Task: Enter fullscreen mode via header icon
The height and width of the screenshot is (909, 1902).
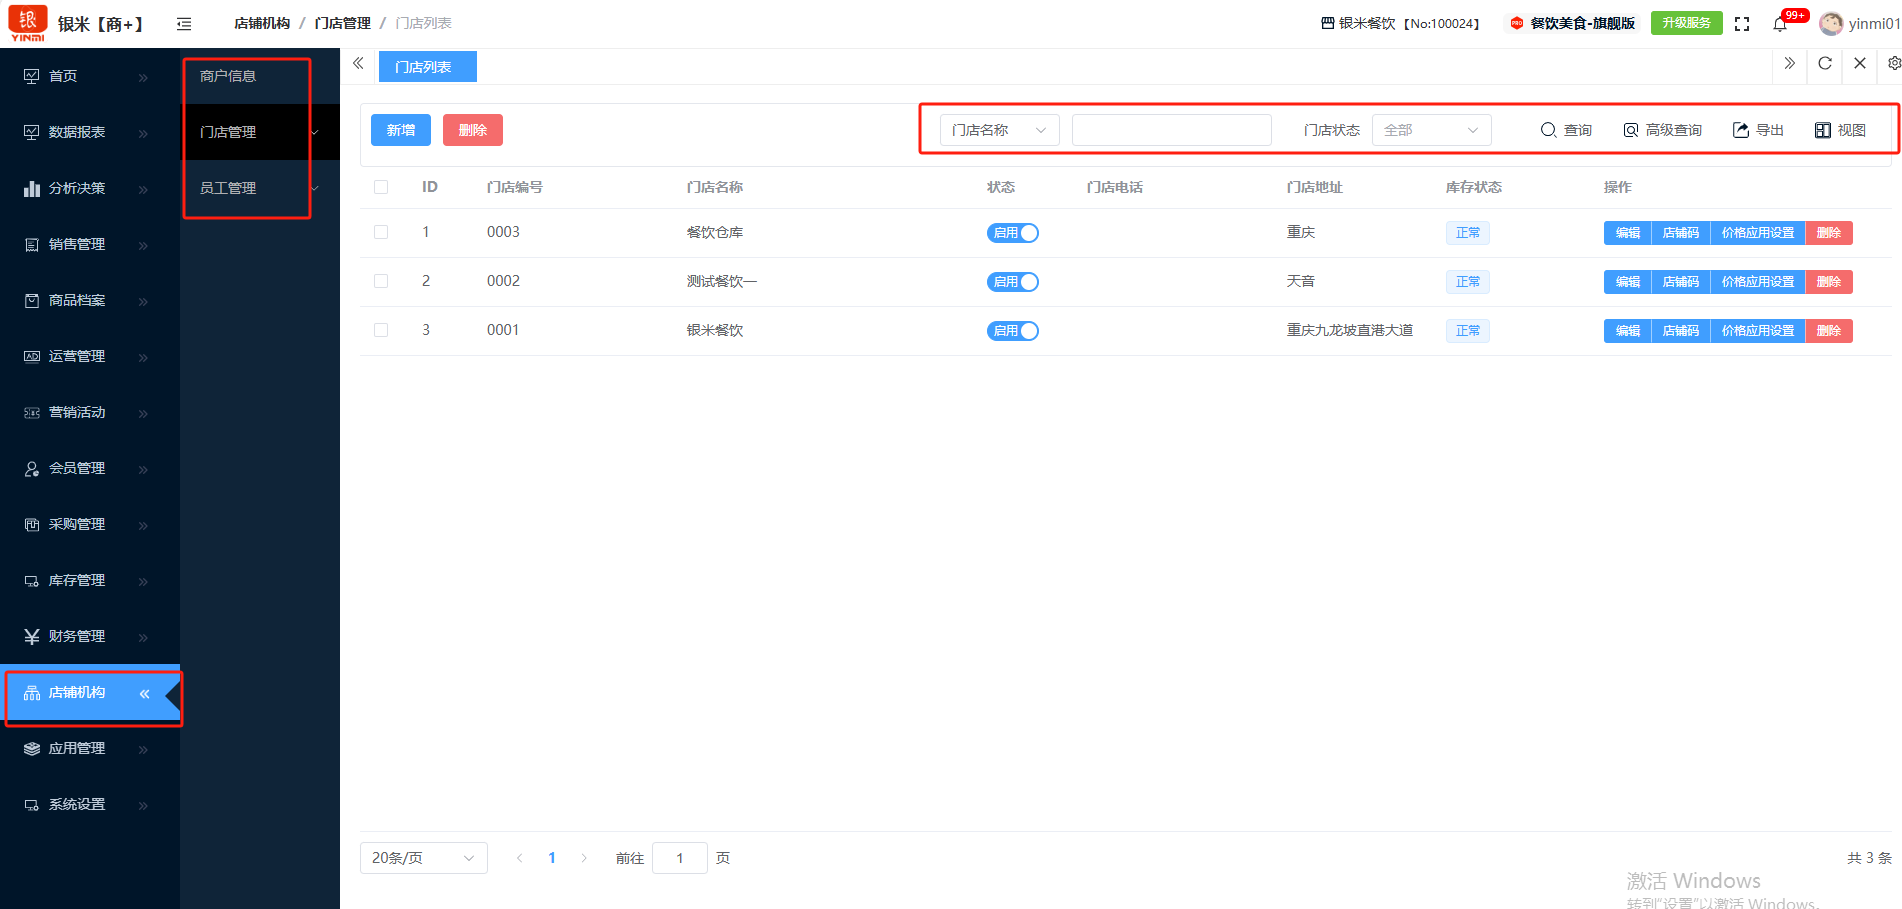Action: point(1742,24)
